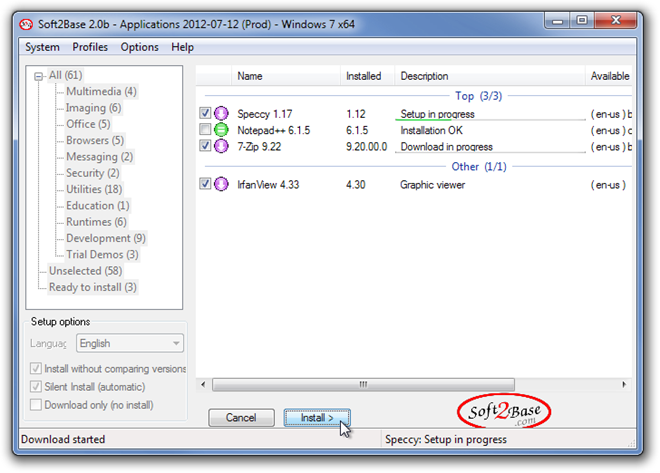Screen dimensions: 660x473
Task: Open the Profiles menu
Action: [90, 47]
